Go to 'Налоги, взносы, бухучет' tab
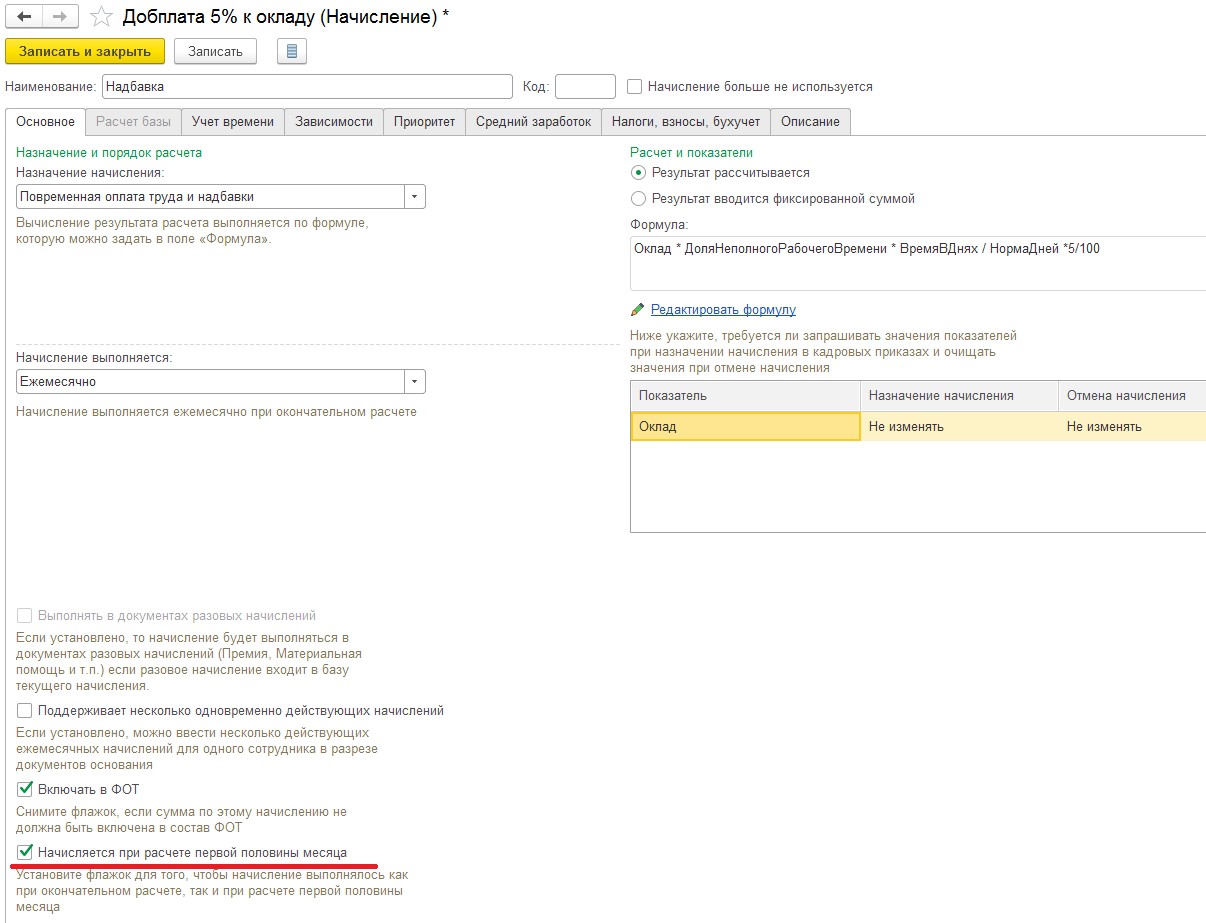 (686, 122)
